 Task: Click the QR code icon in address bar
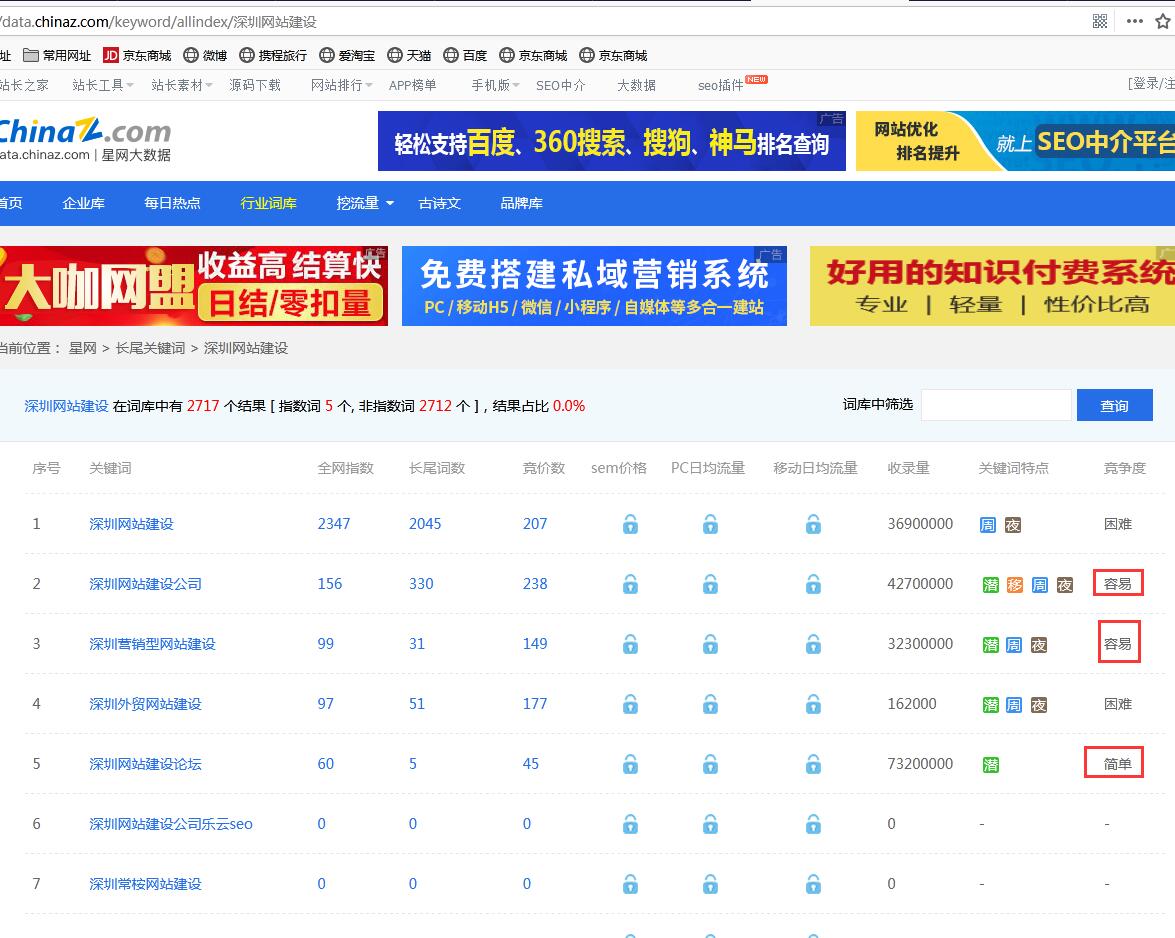coord(1100,21)
